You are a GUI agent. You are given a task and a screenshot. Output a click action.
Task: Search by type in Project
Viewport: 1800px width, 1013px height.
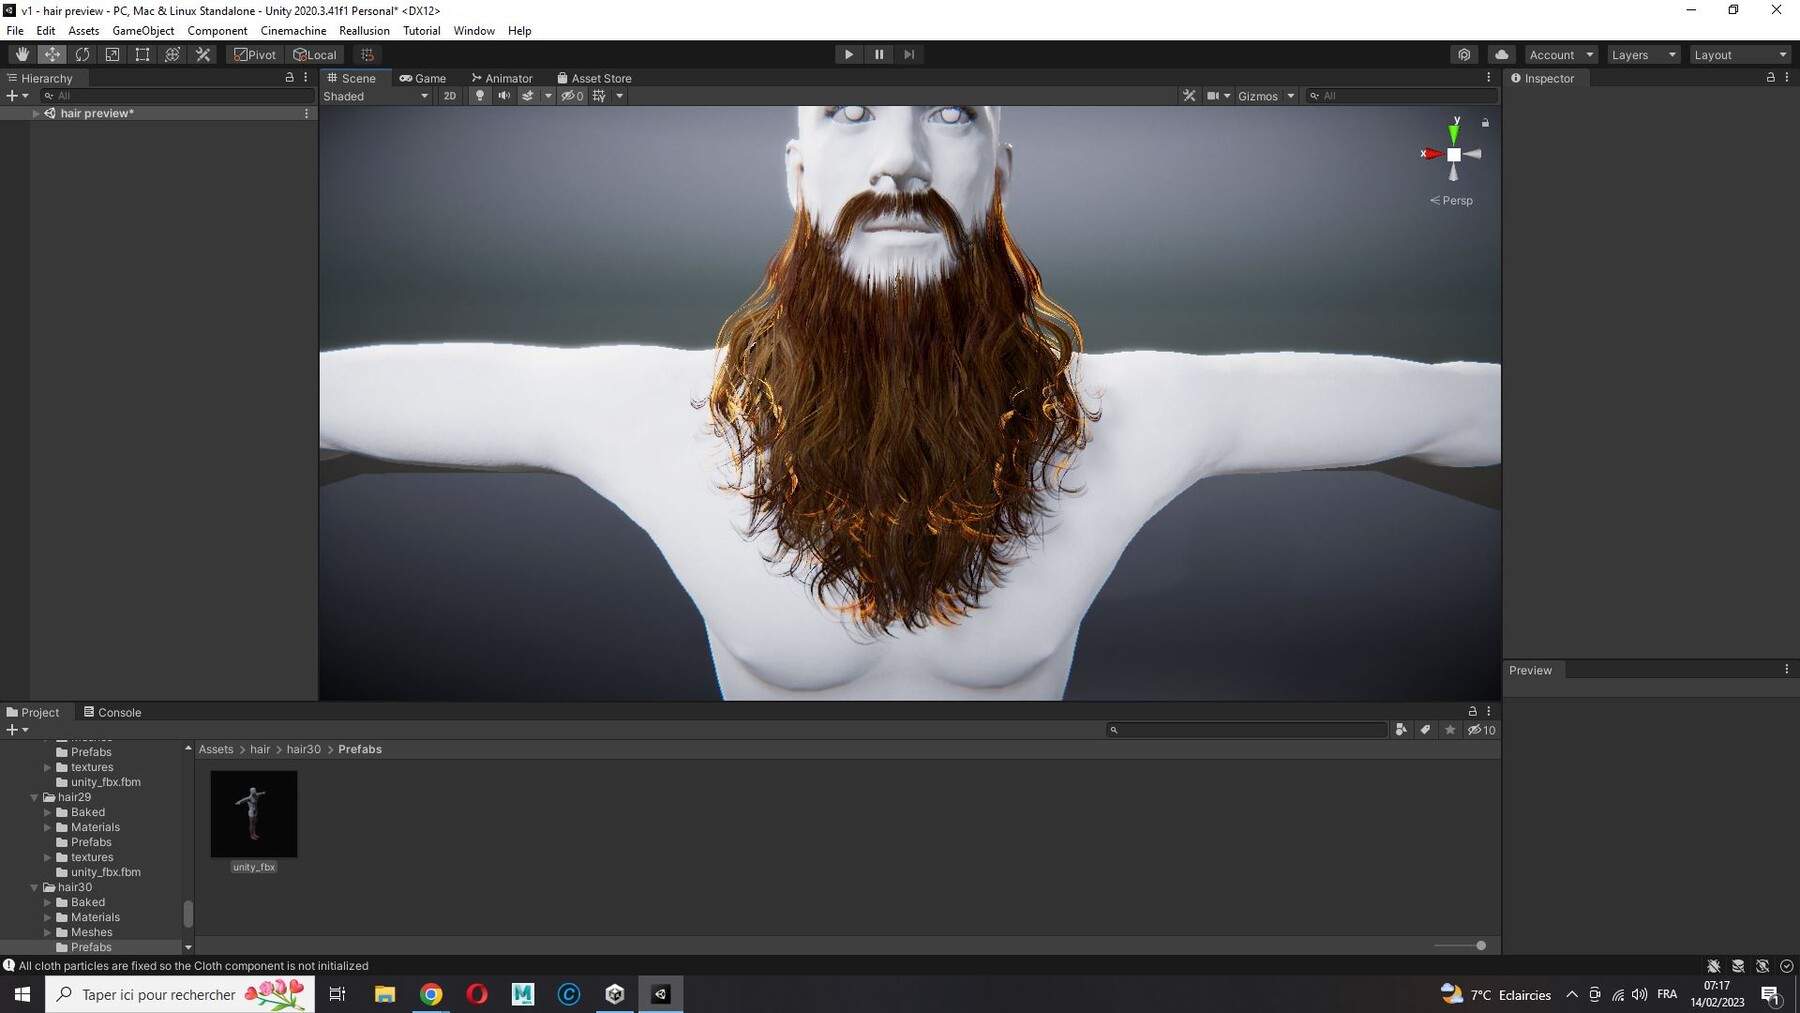coord(1401,730)
